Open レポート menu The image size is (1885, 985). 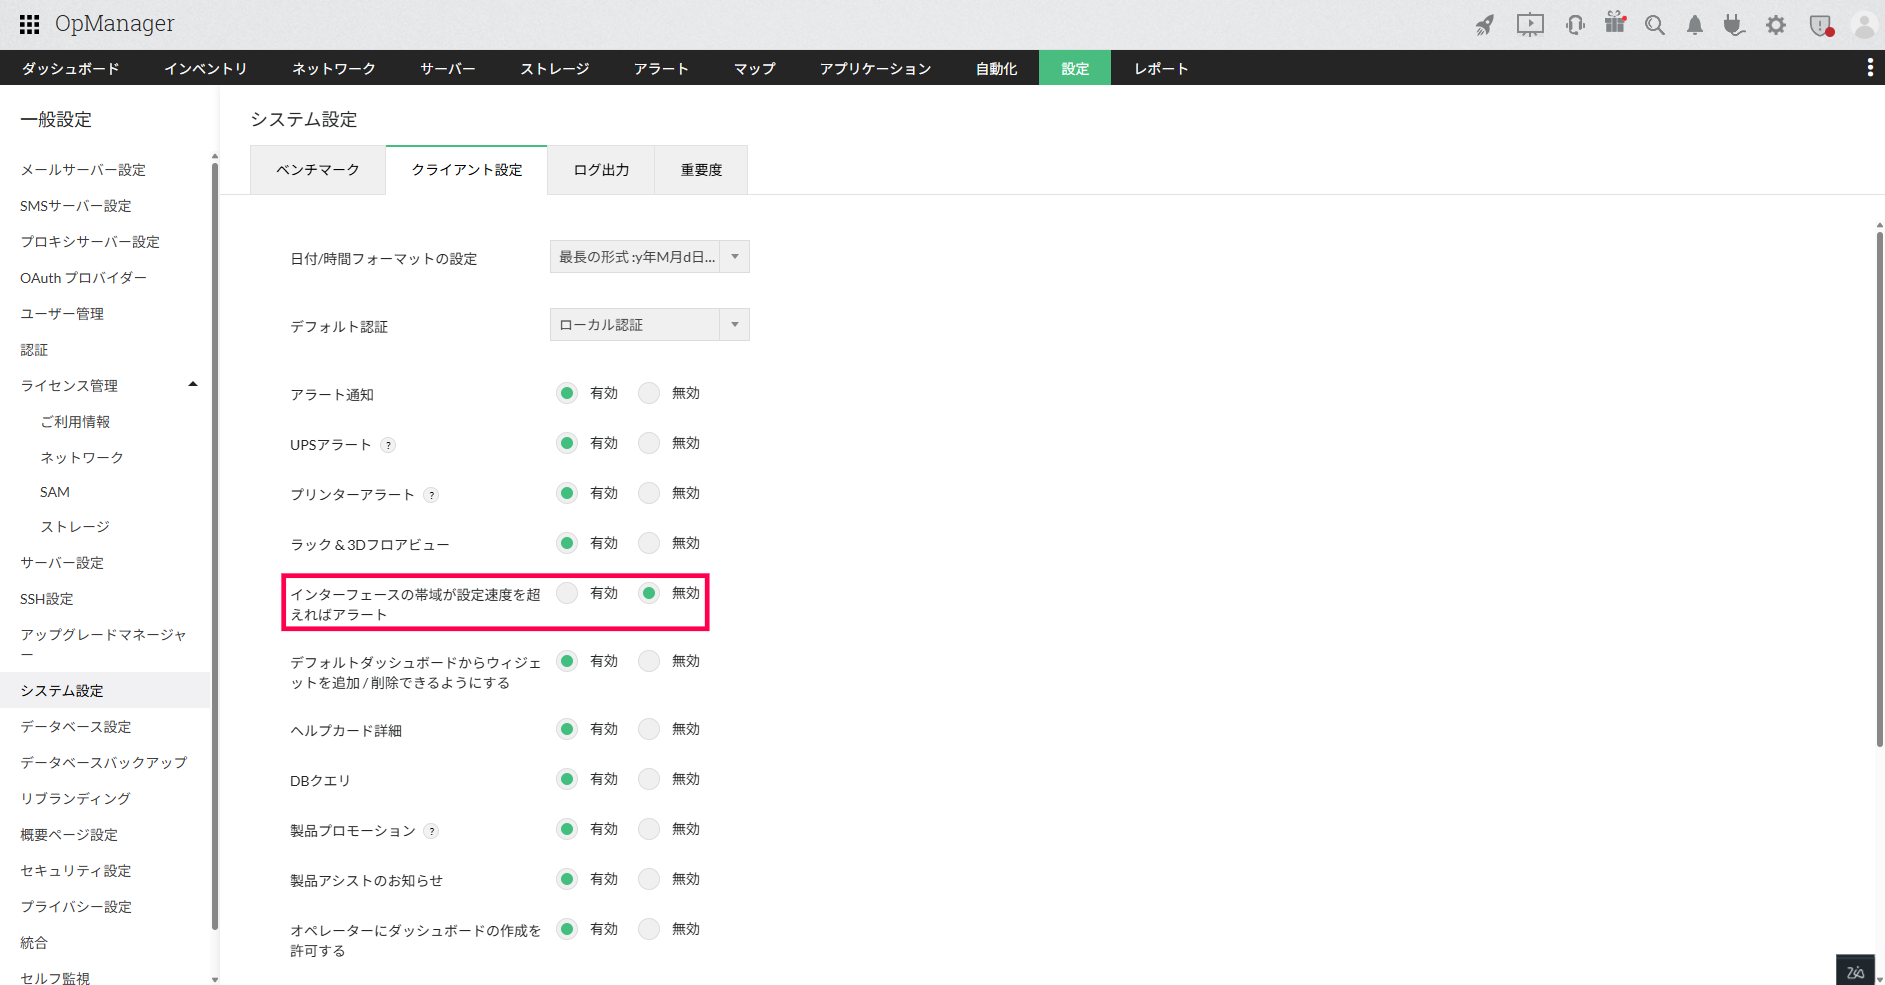(x=1161, y=68)
